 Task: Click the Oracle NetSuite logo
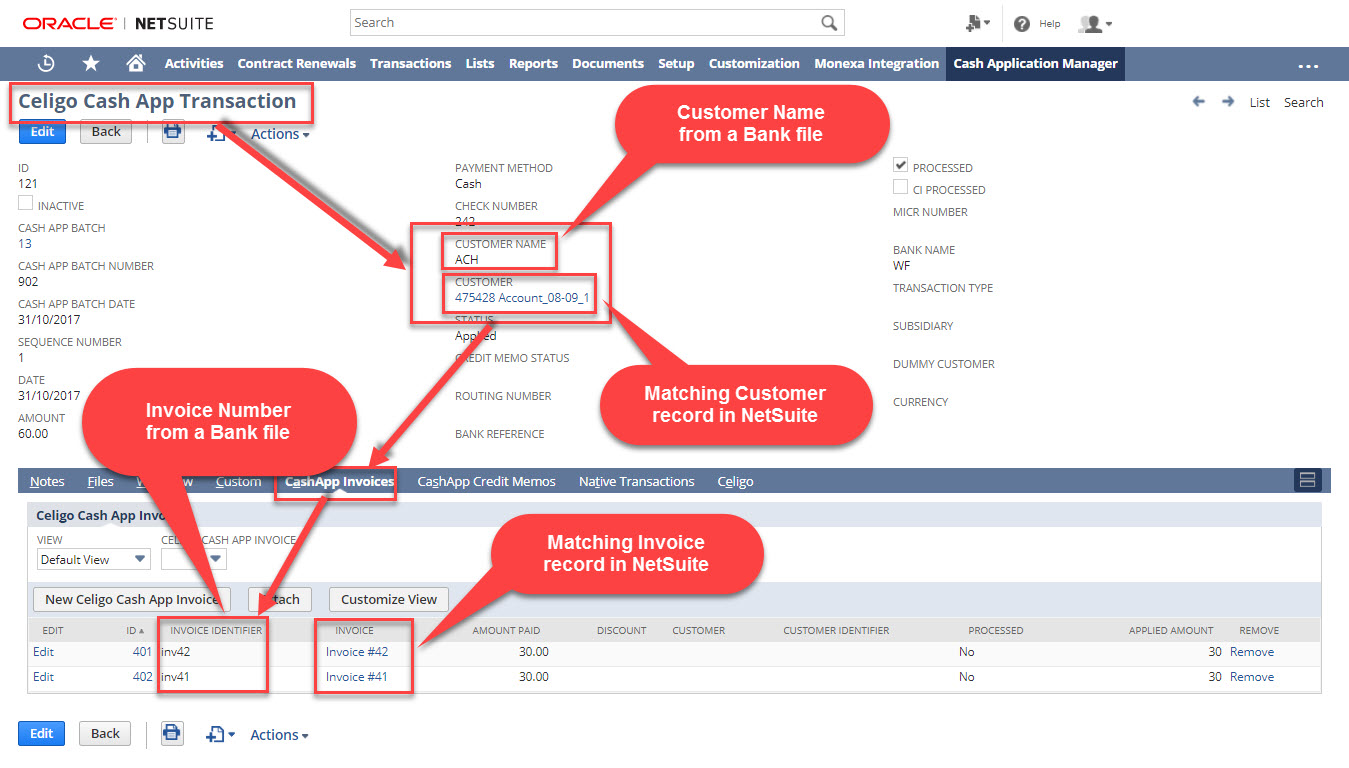click(118, 23)
